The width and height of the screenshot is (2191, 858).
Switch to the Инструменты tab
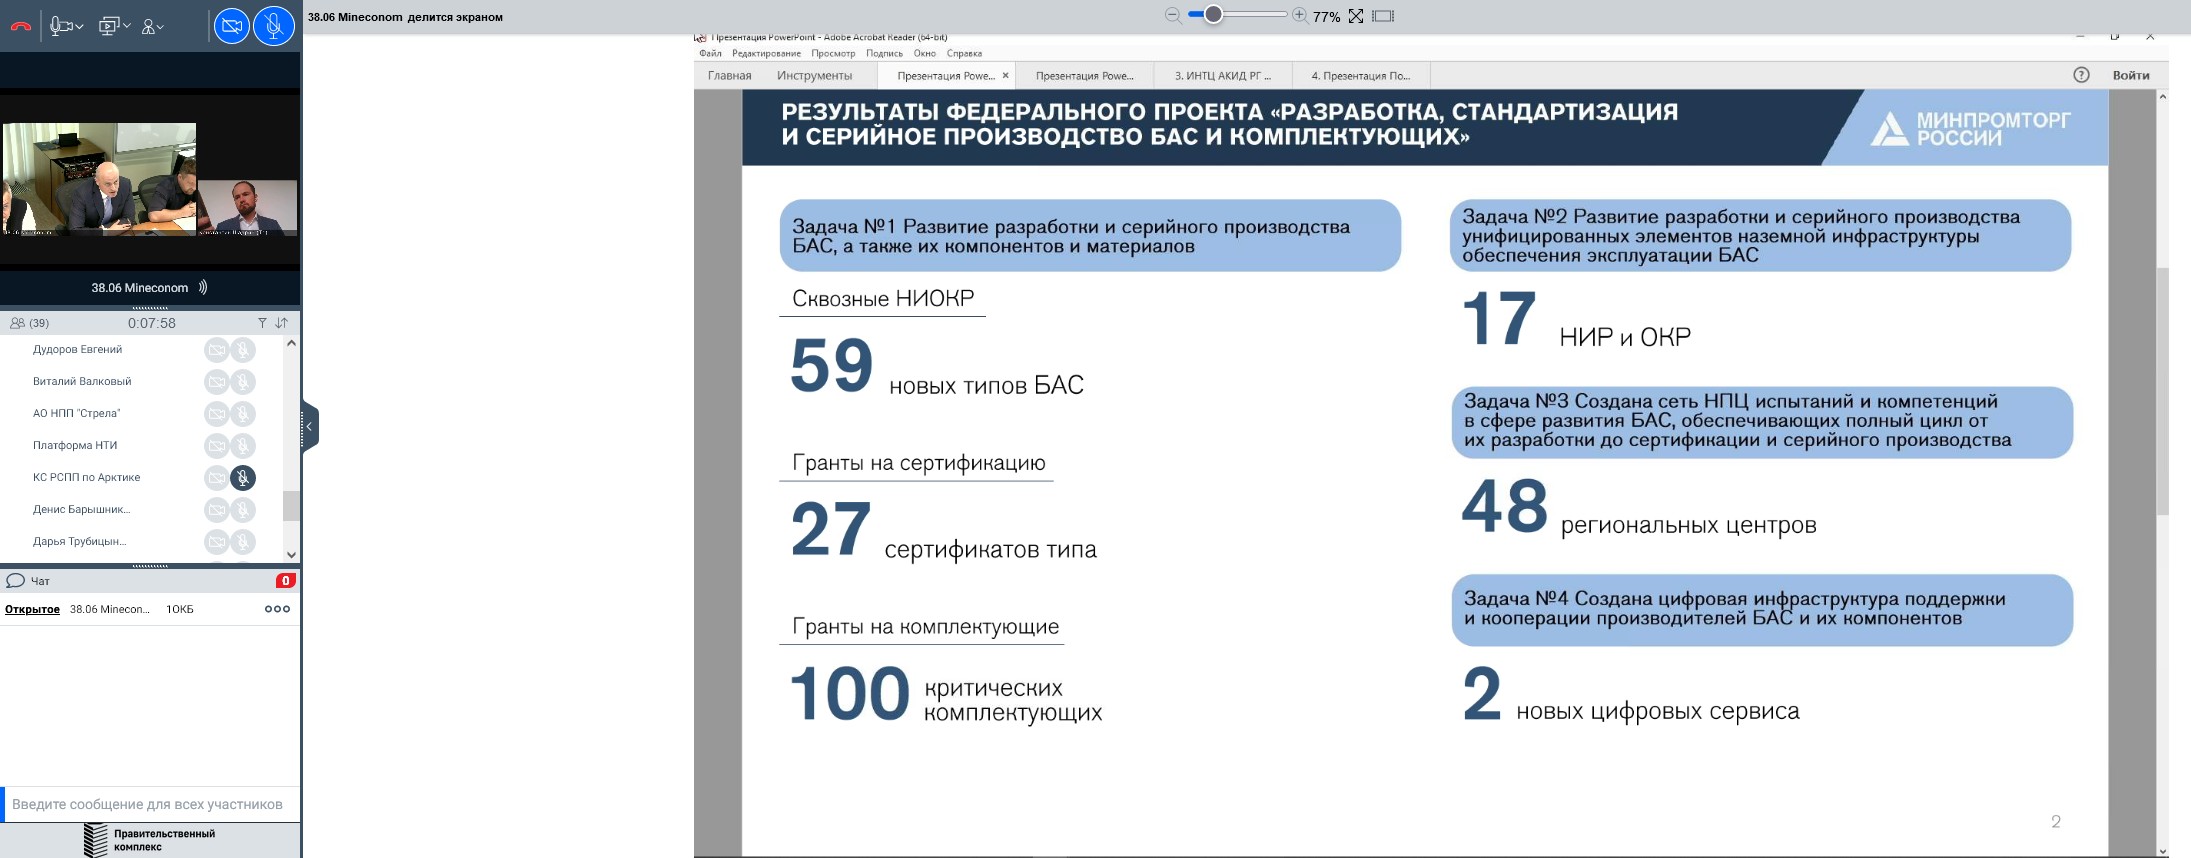coord(814,75)
